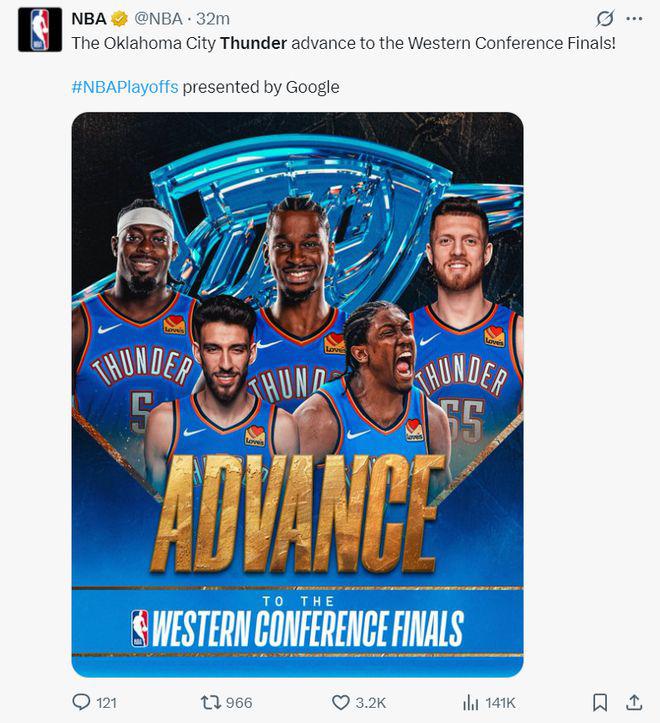Click the 121 replies count
Image resolution: width=660 pixels, height=723 pixels.
(x=107, y=703)
